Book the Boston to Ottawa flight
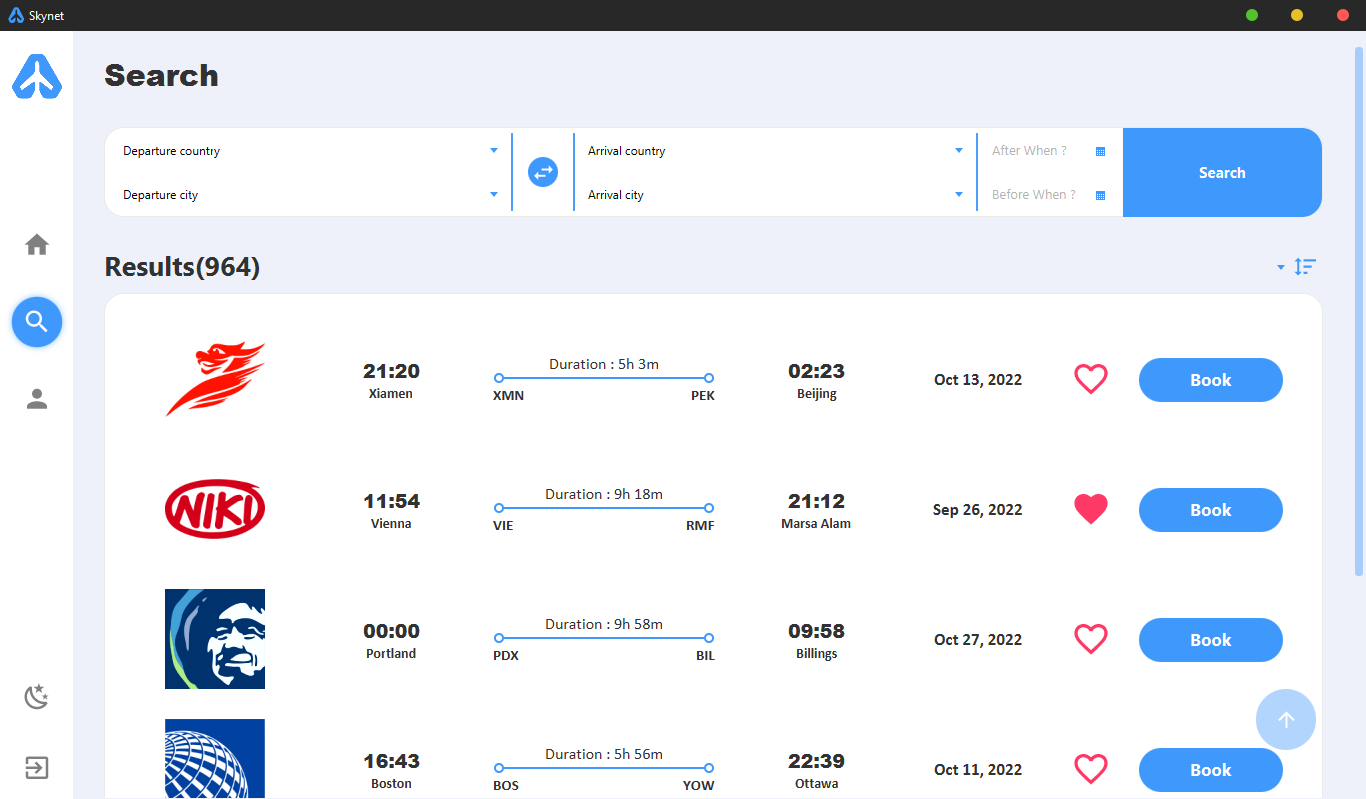The width and height of the screenshot is (1366, 799). [x=1211, y=770]
